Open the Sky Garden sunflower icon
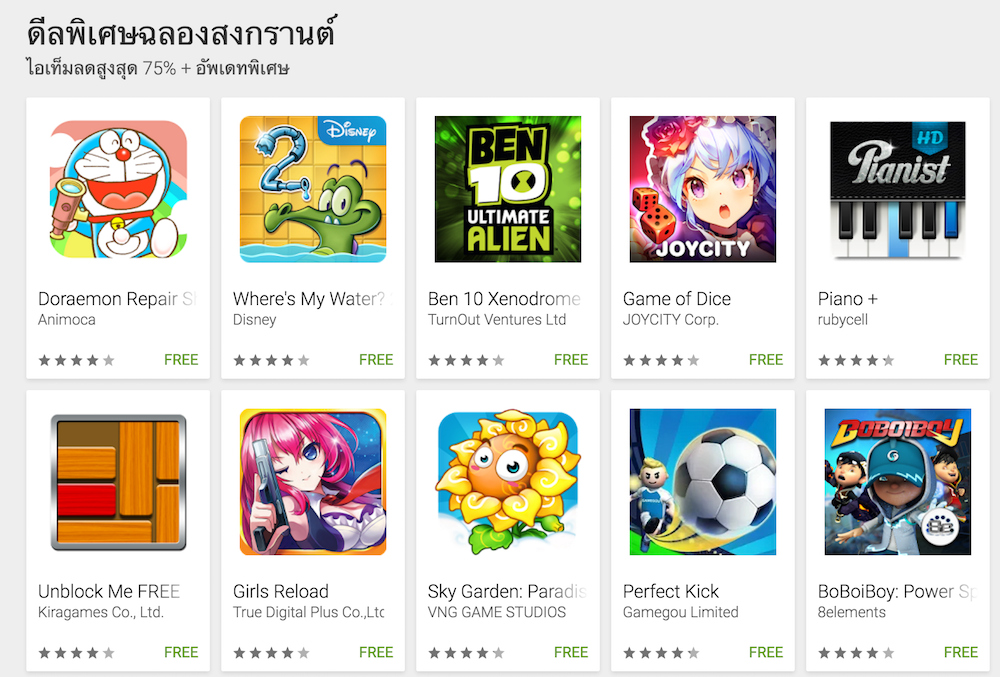The height and width of the screenshot is (677, 1000). pyautogui.click(x=508, y=482)
